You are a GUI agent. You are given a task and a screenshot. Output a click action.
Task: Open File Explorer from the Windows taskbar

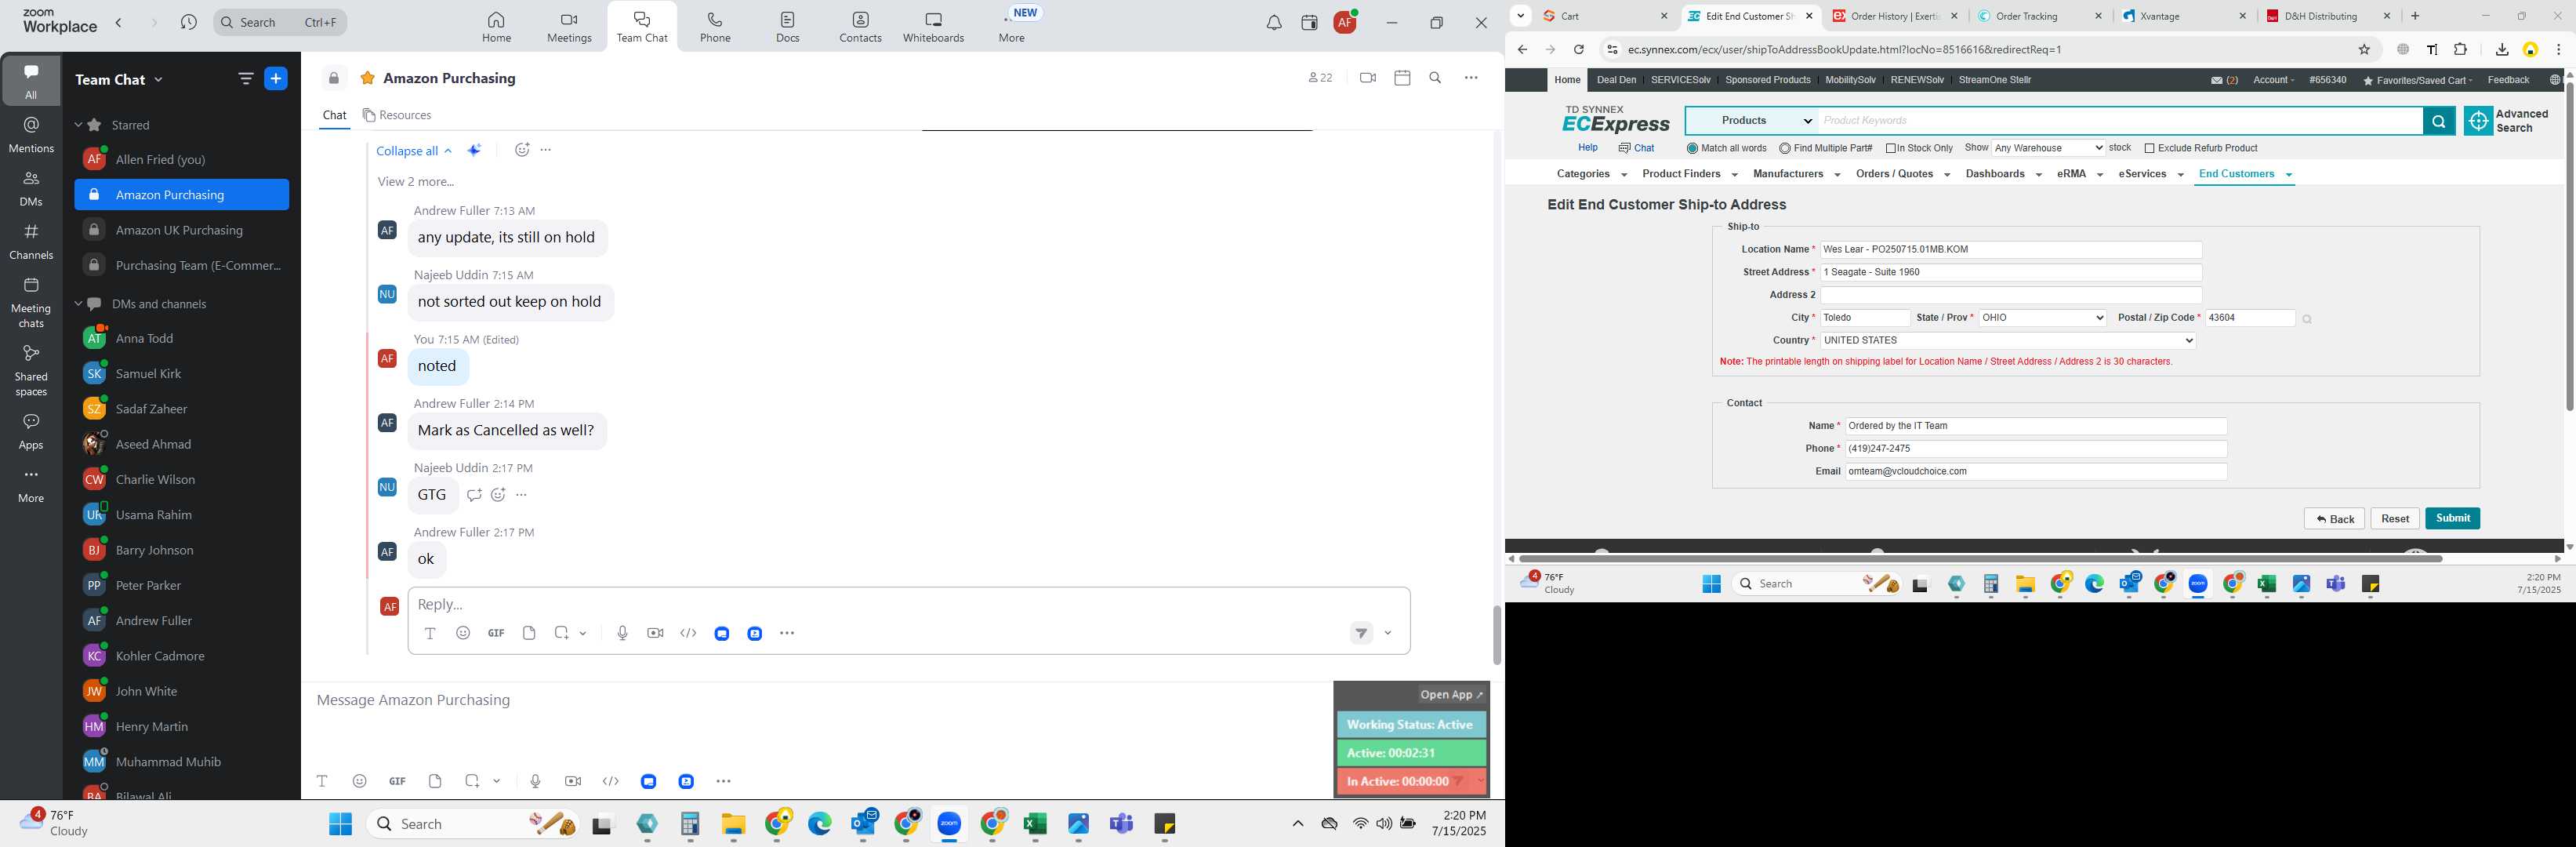tap(734, 824)
